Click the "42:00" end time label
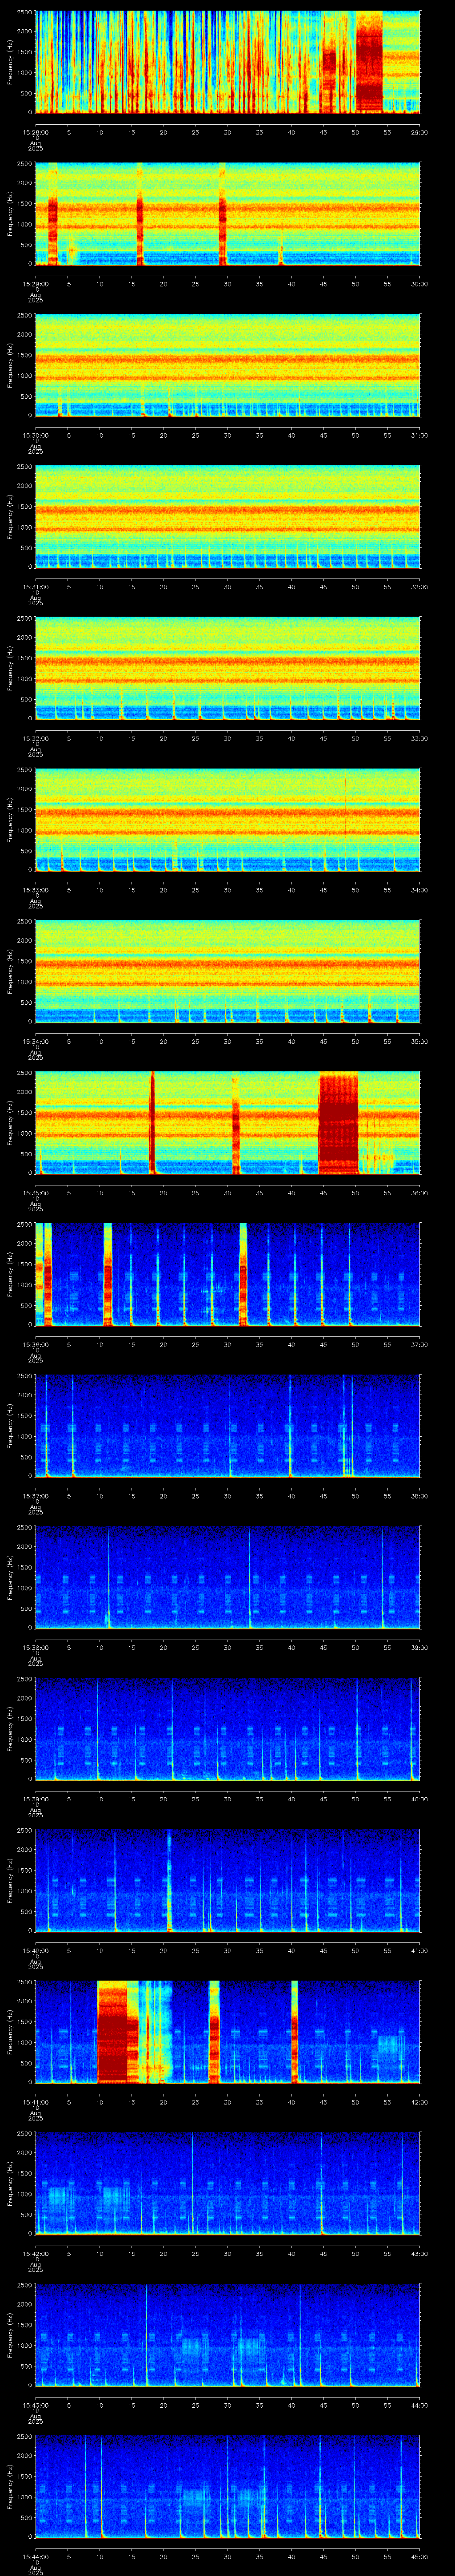Image resolution: width=455 pixels, height=2576 pixels. point(420,2102)
